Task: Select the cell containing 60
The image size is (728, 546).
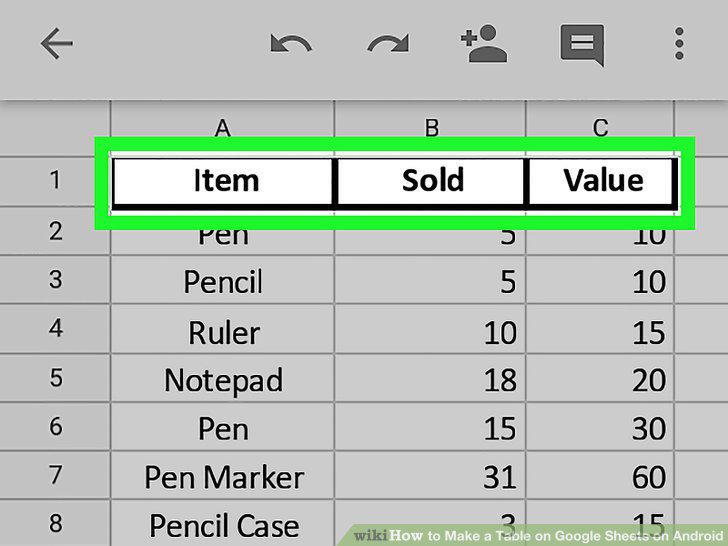Action: (x=600, y=475)
